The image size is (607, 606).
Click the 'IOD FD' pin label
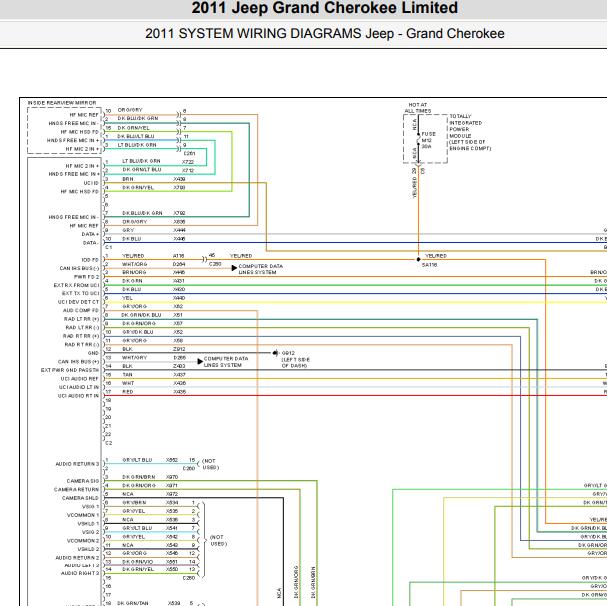[90, 260]
